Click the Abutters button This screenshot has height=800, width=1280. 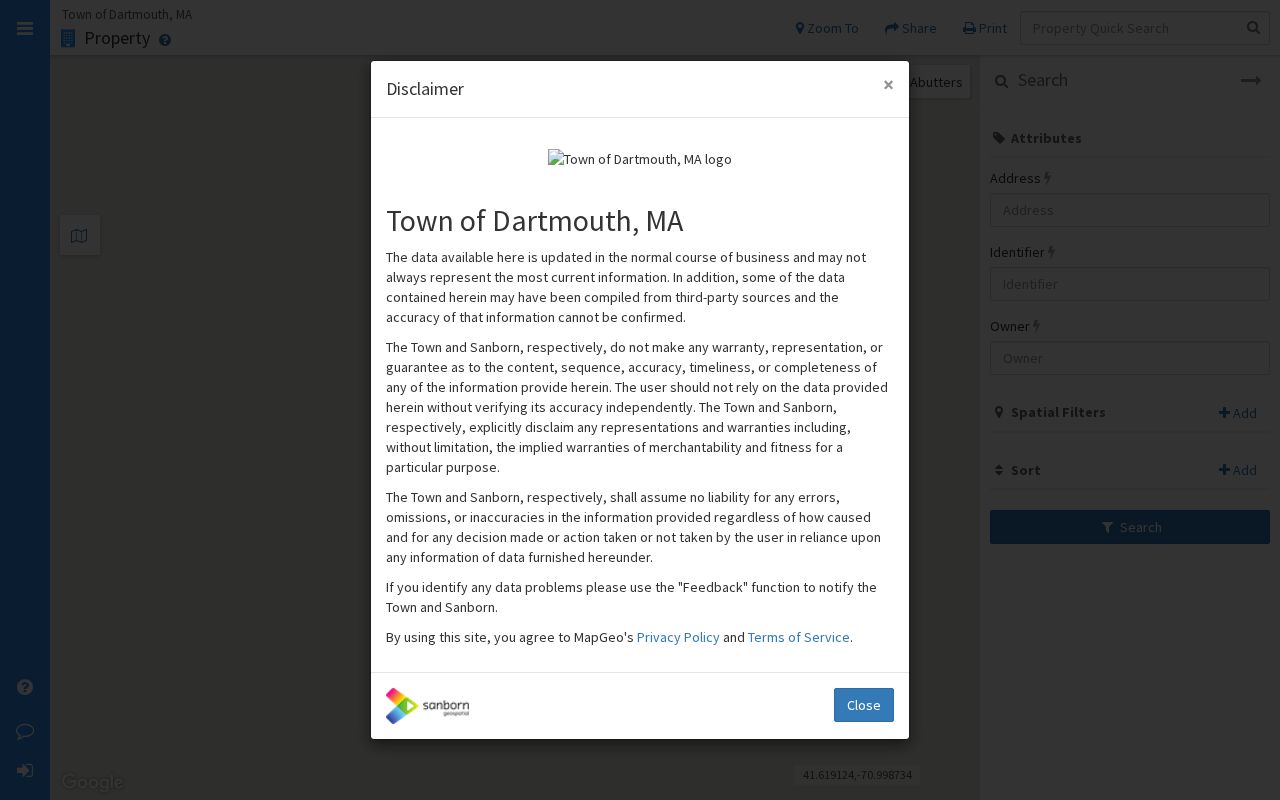937,82
